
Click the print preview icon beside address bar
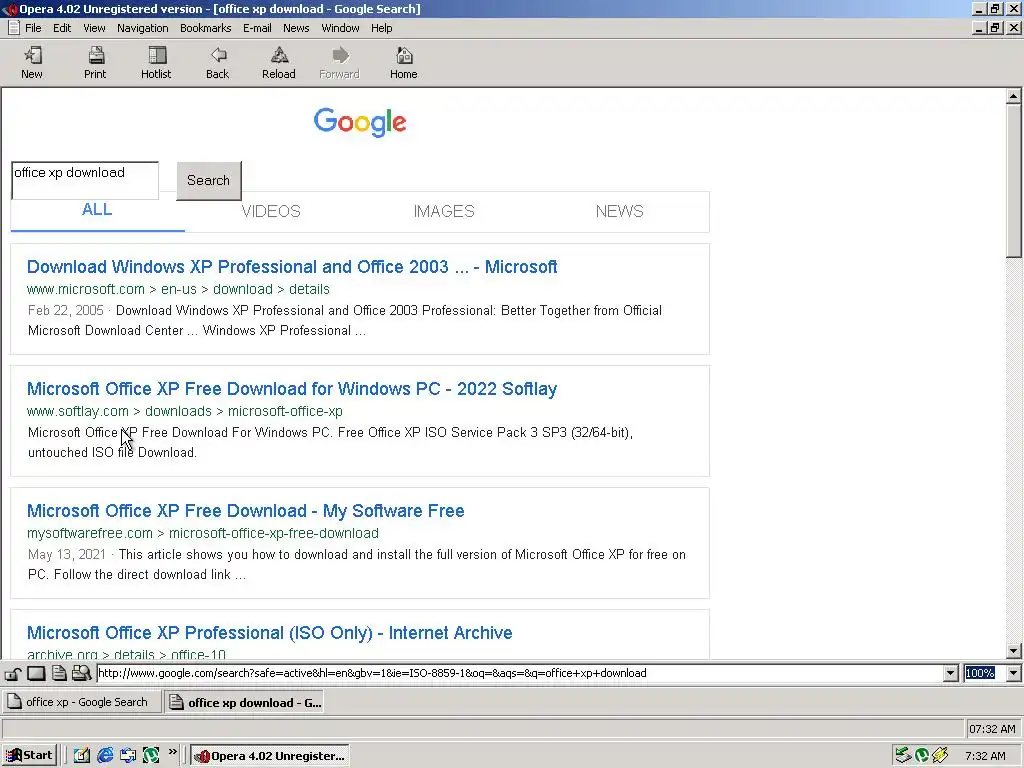tap(81, 673)
